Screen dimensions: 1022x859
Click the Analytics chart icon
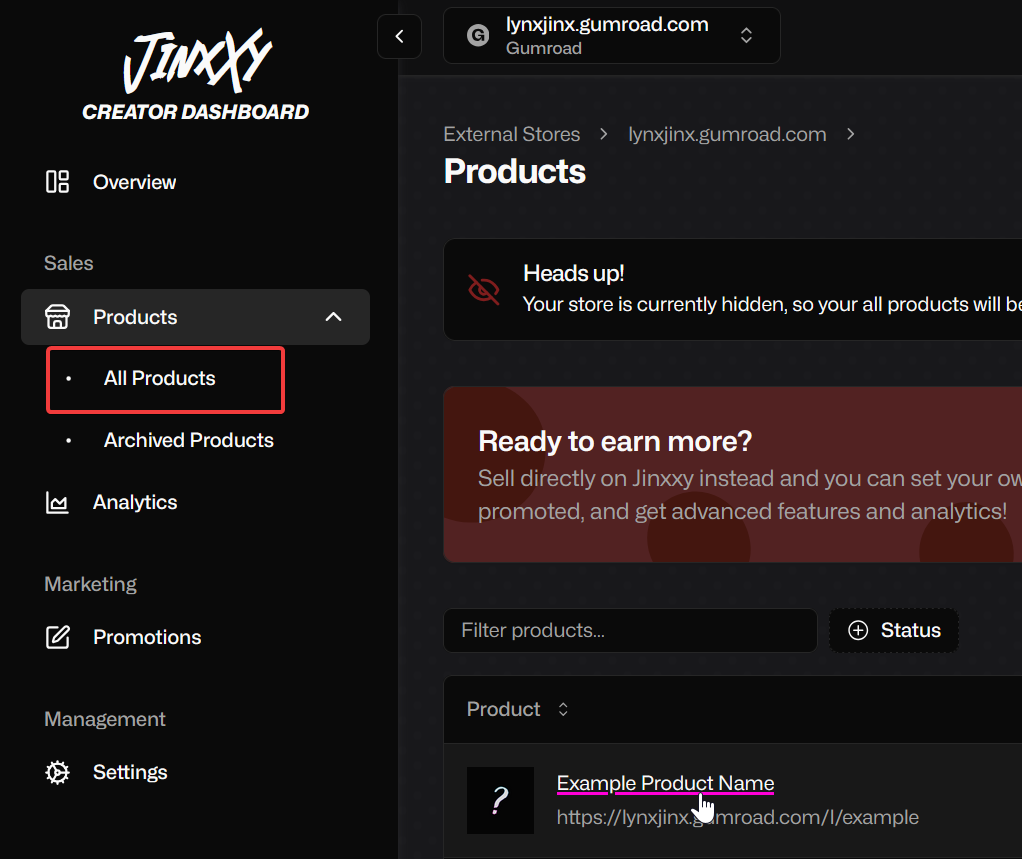57,502
